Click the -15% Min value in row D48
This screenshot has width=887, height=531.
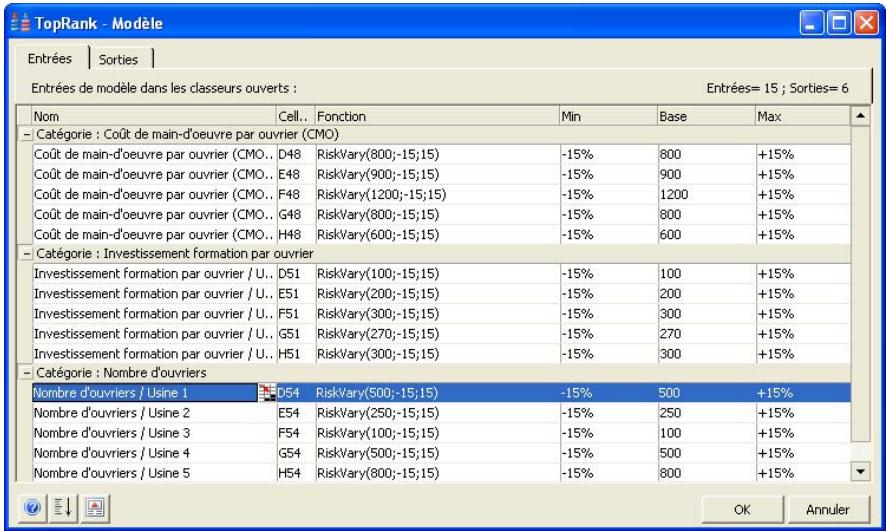coord(577,154)
